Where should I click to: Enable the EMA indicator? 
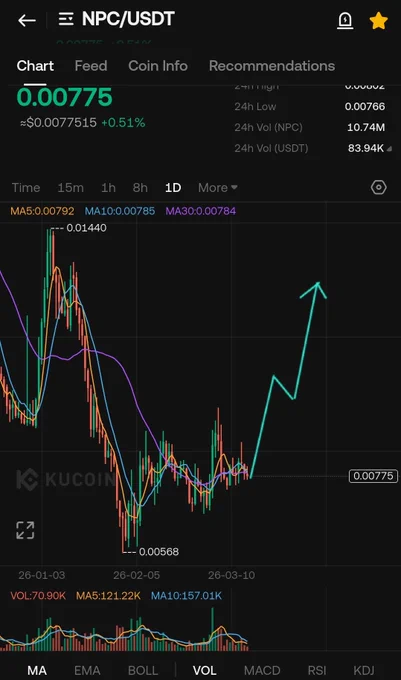point(87,670)
